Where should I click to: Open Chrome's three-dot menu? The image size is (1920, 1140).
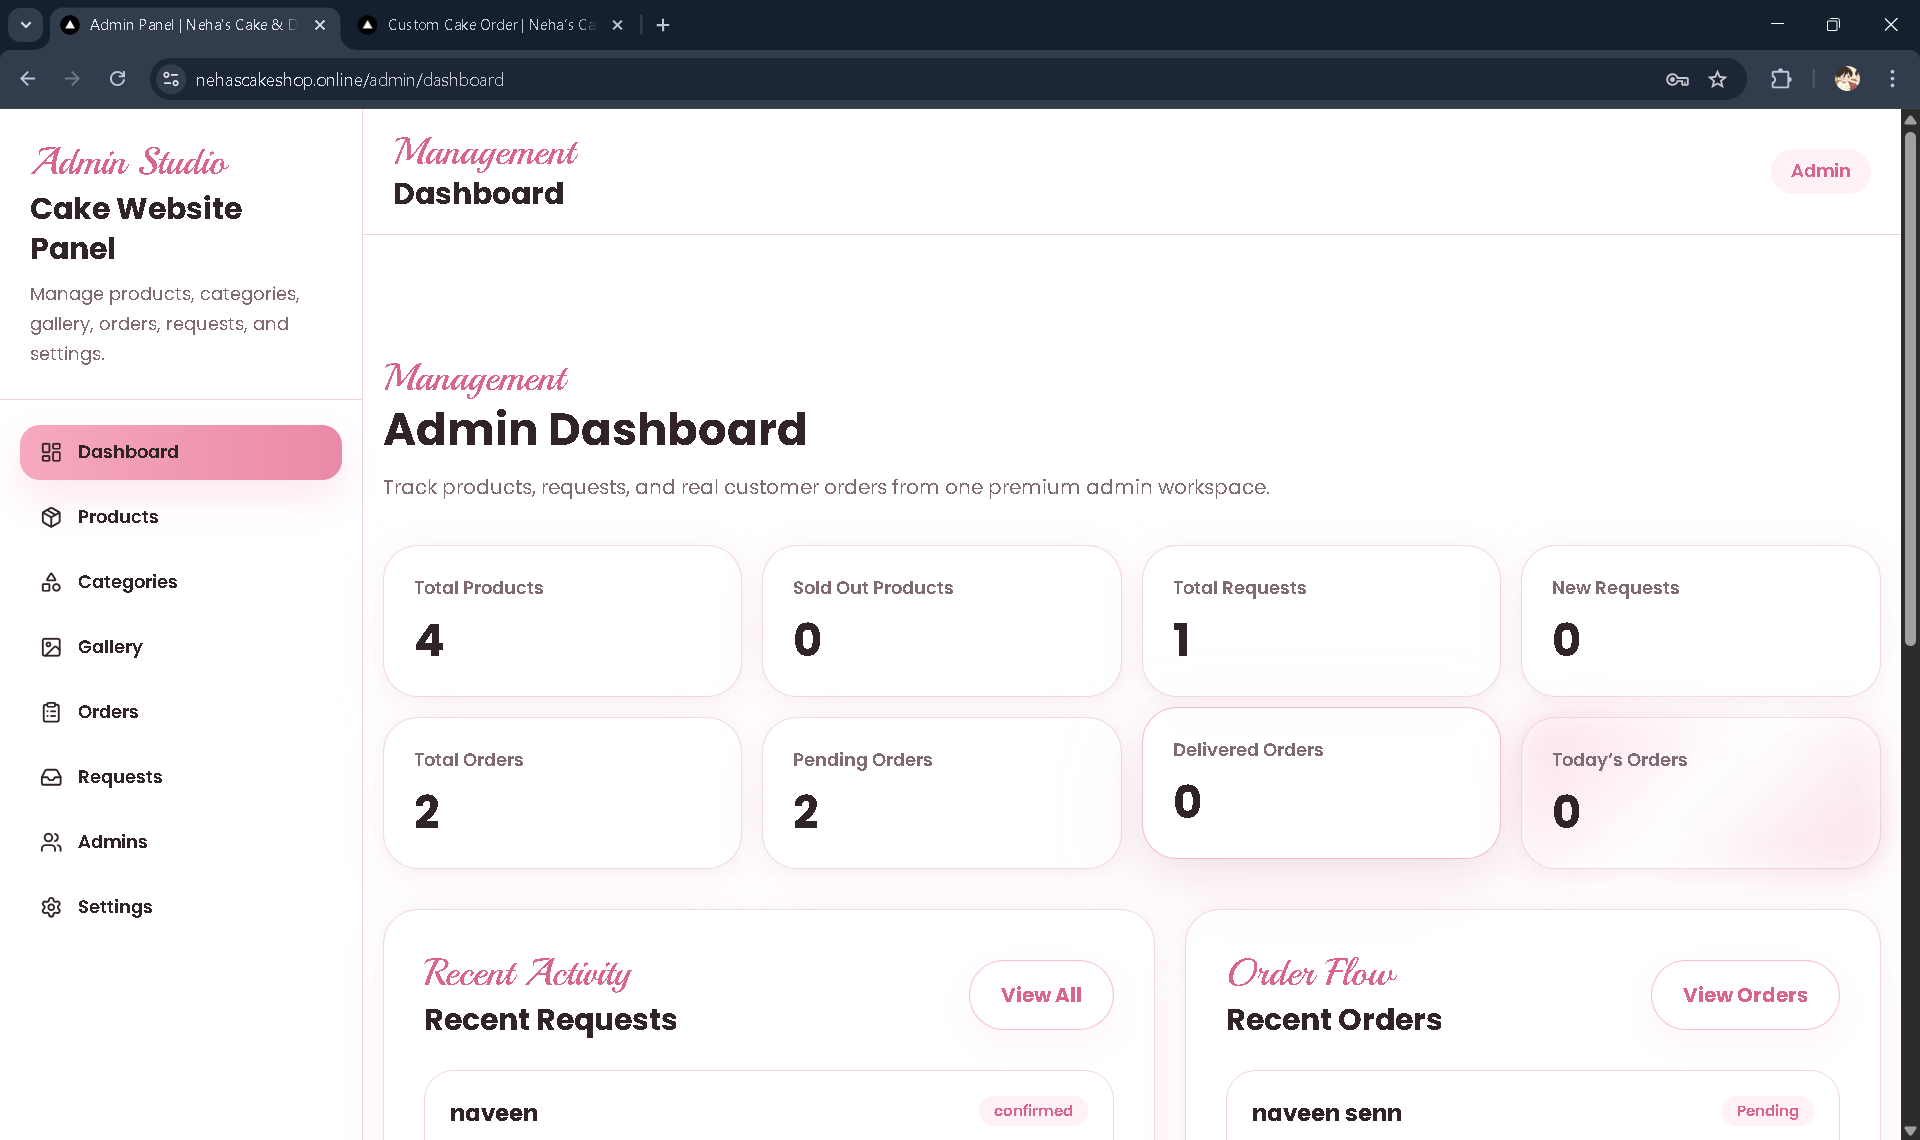coord(1892,79)
